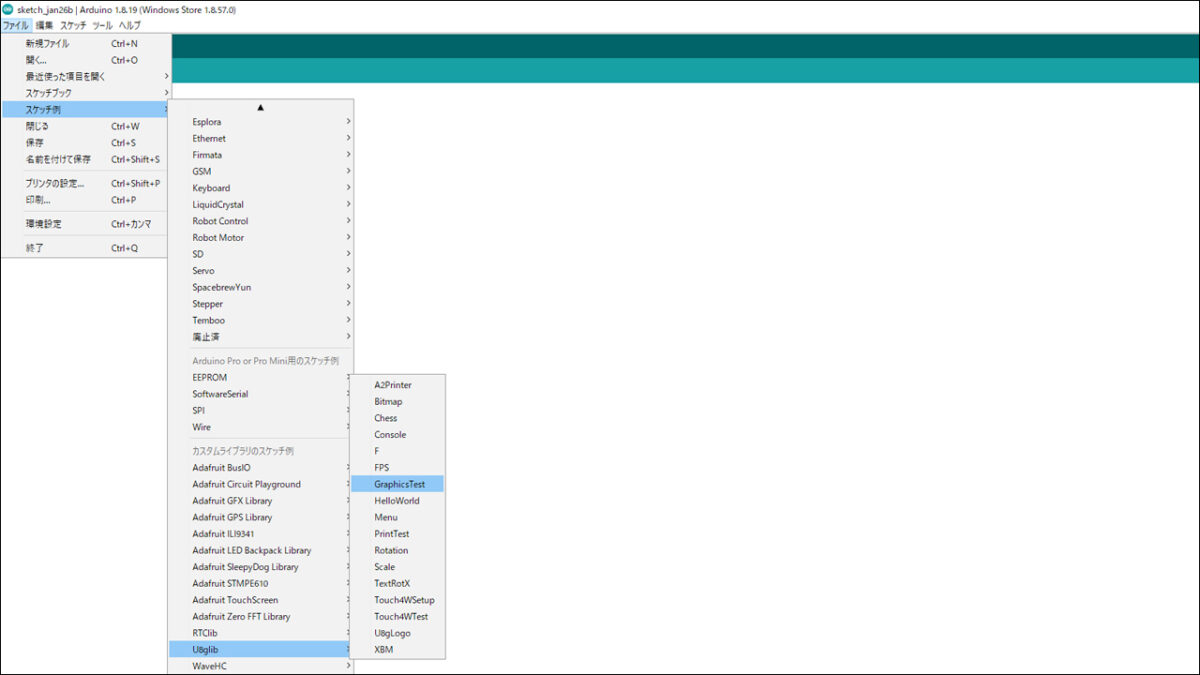Viewport: 1200px width, 675px height.
Task: Expand the スケッチブック submenu
Action: click(x=49, y=93)
